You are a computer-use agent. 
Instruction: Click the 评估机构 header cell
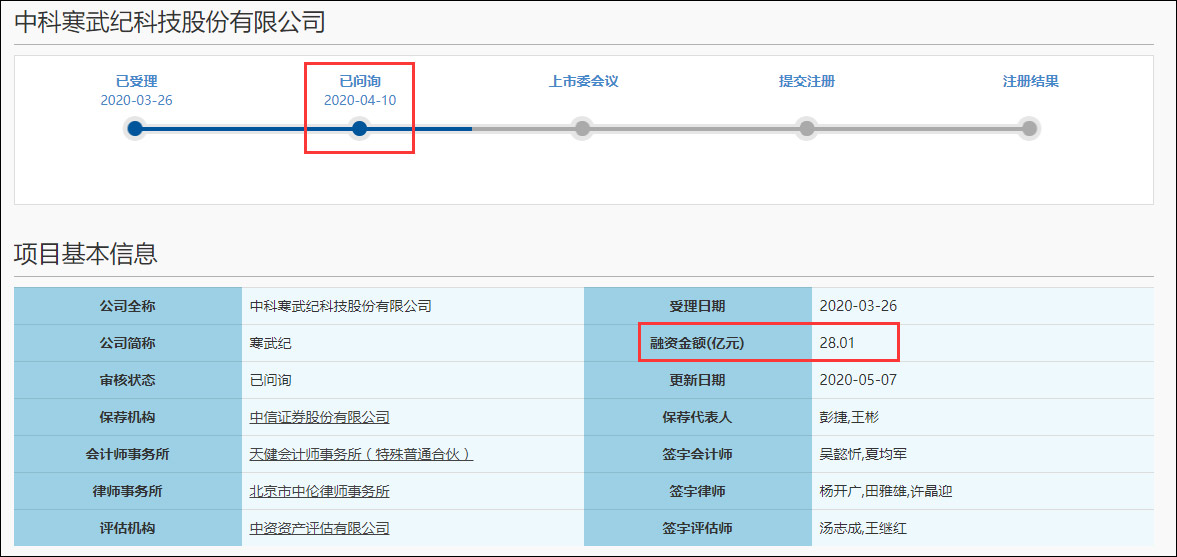click(x=128, y=528)
